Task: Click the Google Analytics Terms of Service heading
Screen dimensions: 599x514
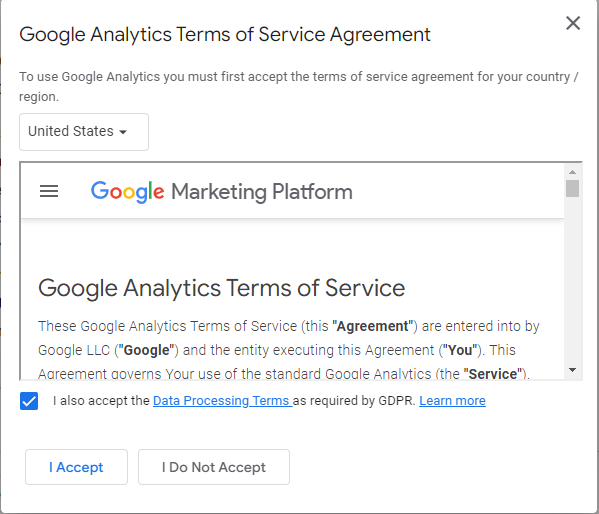Action: 222,288
